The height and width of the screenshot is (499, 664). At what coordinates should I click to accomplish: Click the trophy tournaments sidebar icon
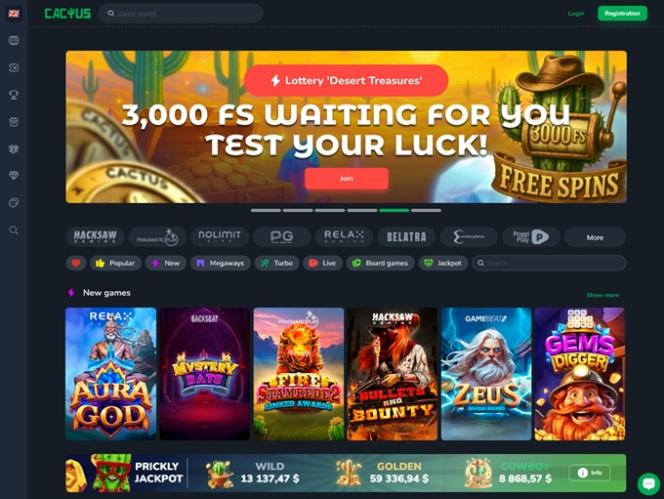coord(14,95)
